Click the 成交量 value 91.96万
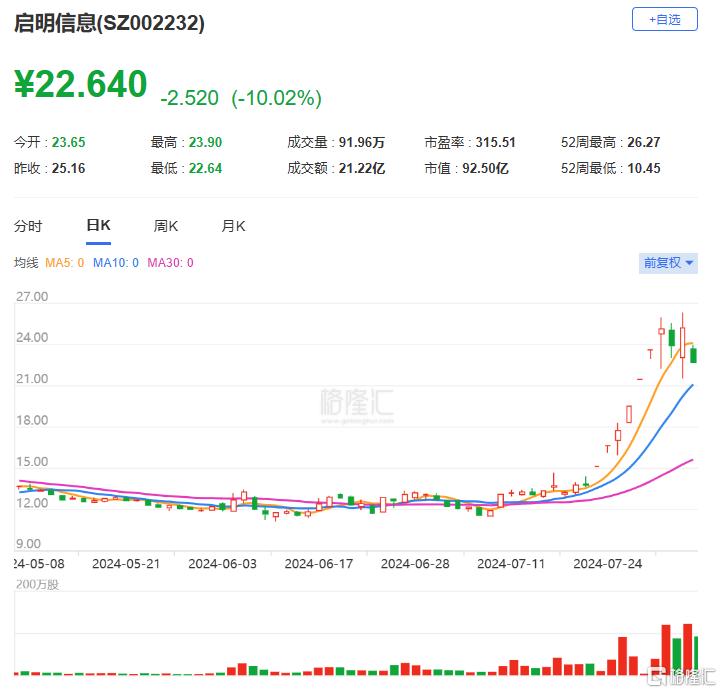 [362, 142]
